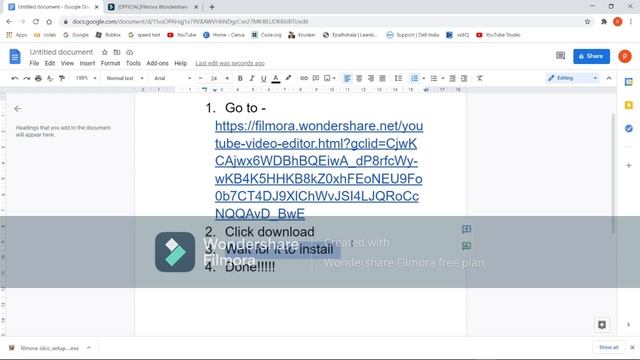
Task: Click the Undo icon in toolbar
Action: pos(15,78)
